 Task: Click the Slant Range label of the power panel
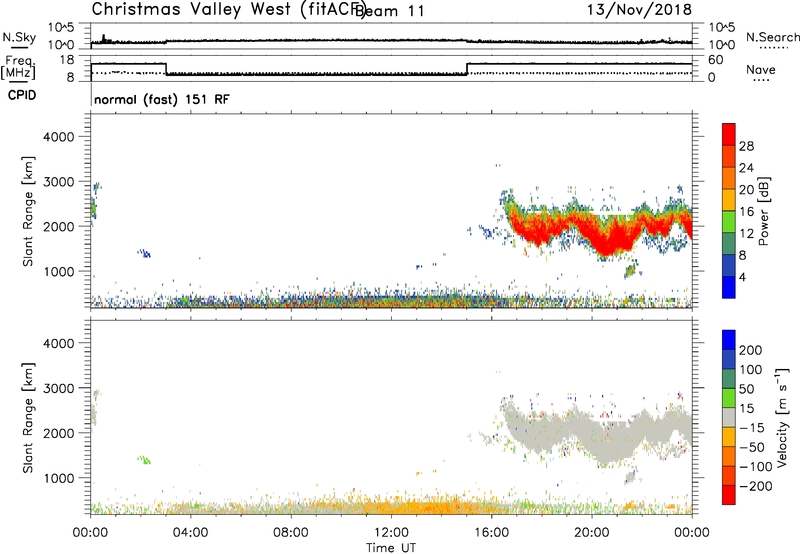(28, 211)
